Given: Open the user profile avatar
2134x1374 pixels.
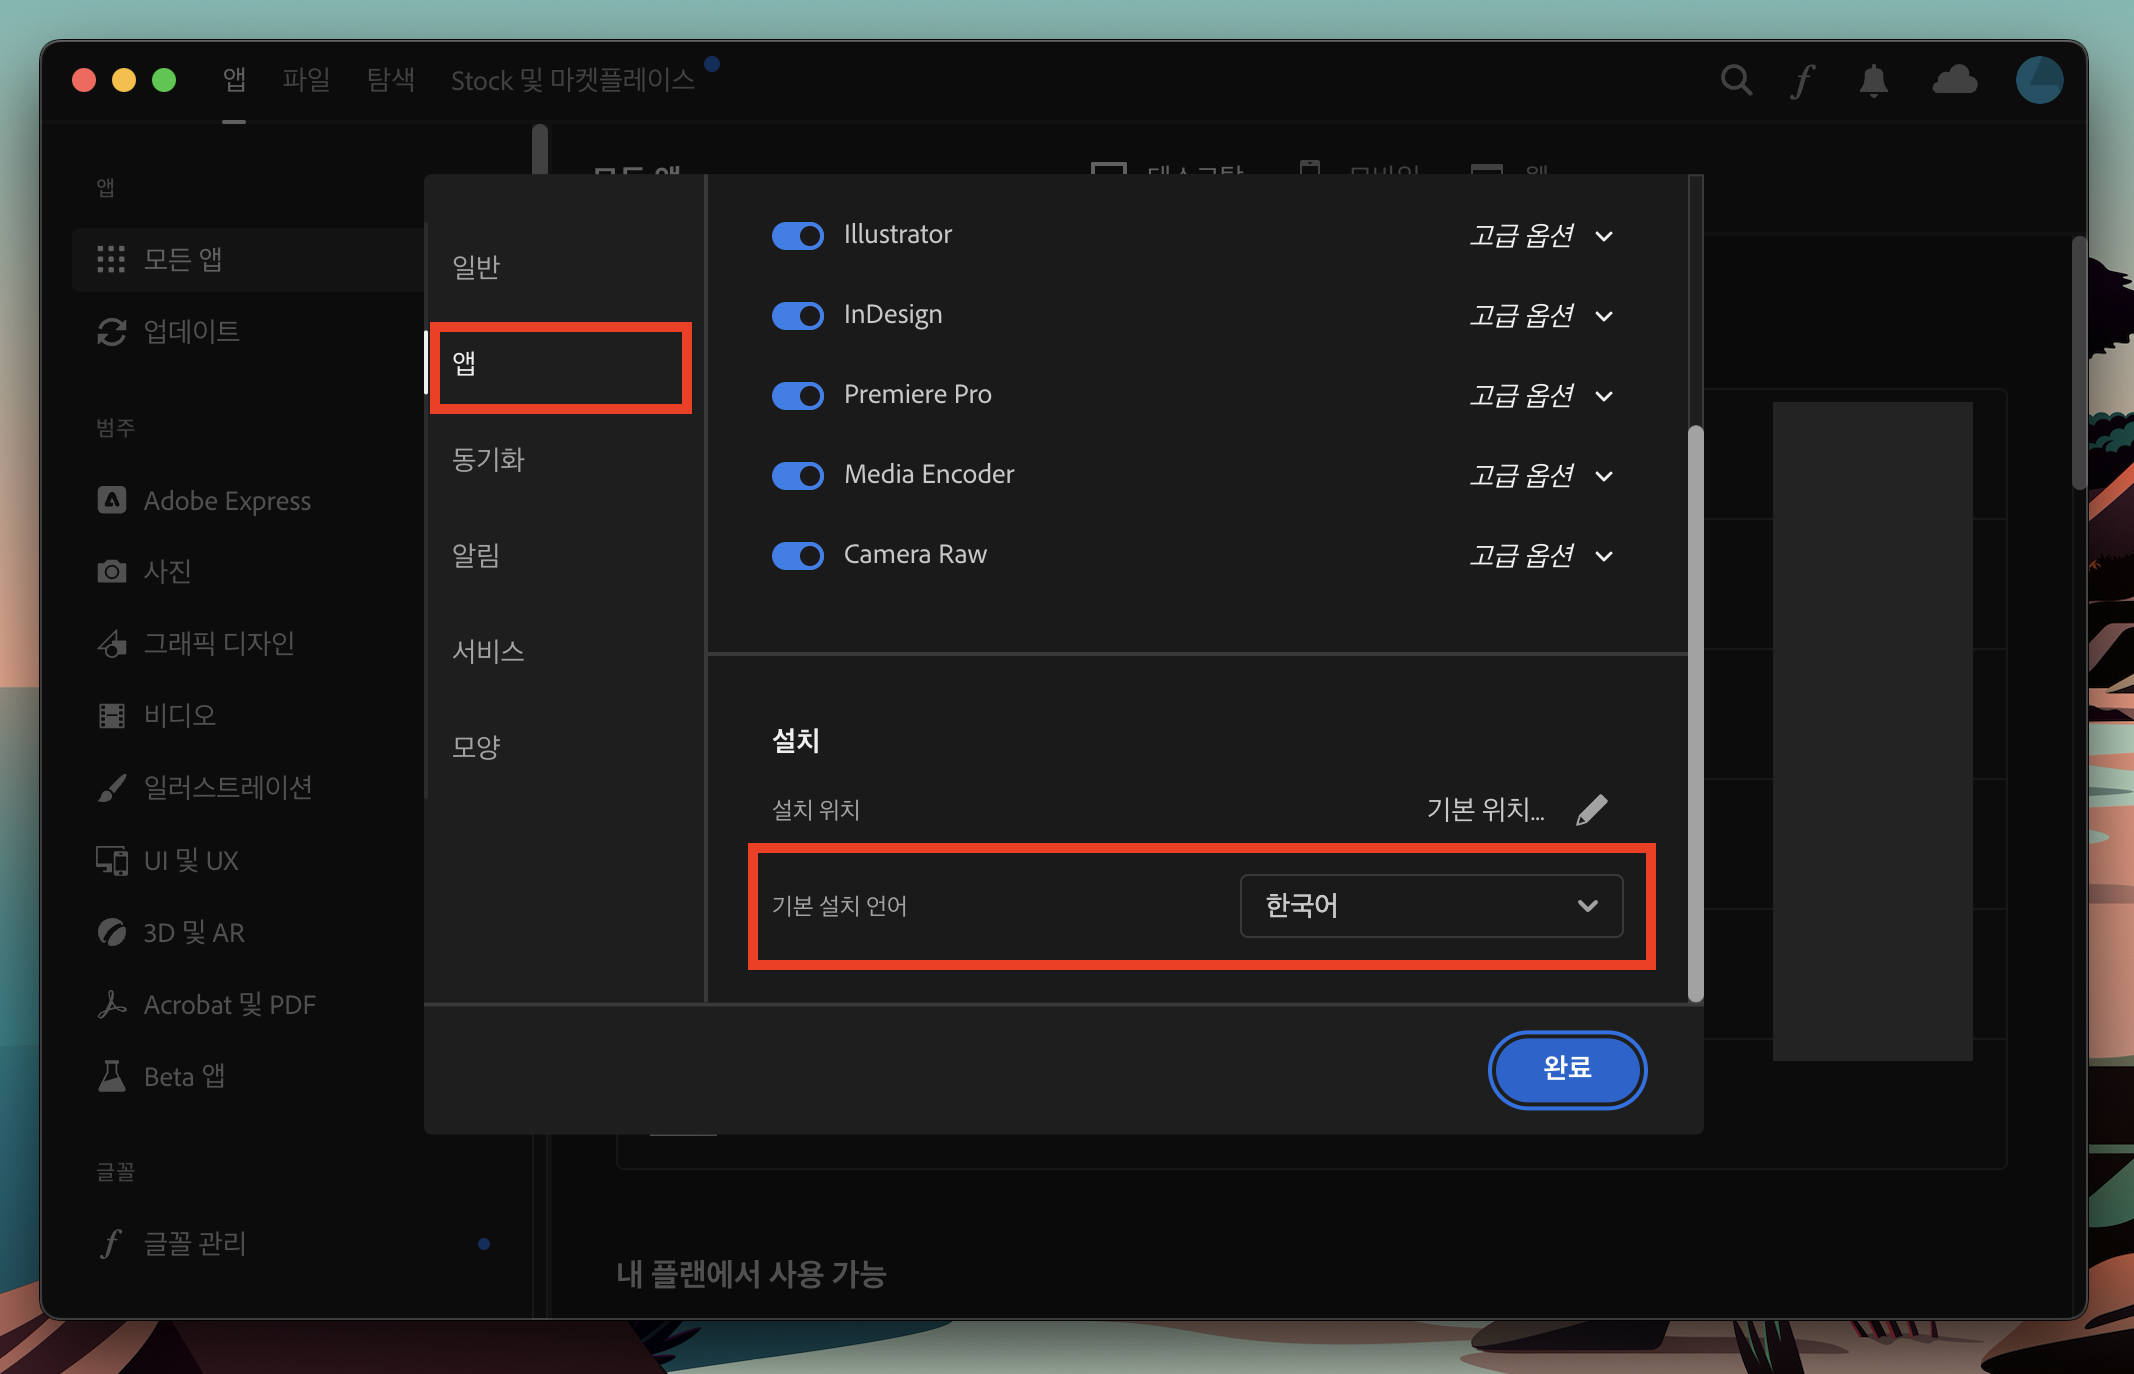Looking at the screenshot, I should coord(2039,80).
